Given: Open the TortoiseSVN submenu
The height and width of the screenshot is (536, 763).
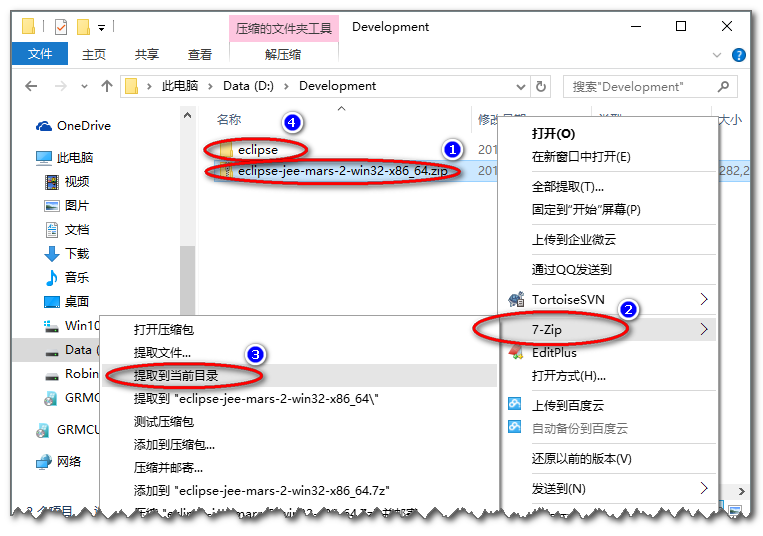Looking at the screenshot, I should 608,300.
